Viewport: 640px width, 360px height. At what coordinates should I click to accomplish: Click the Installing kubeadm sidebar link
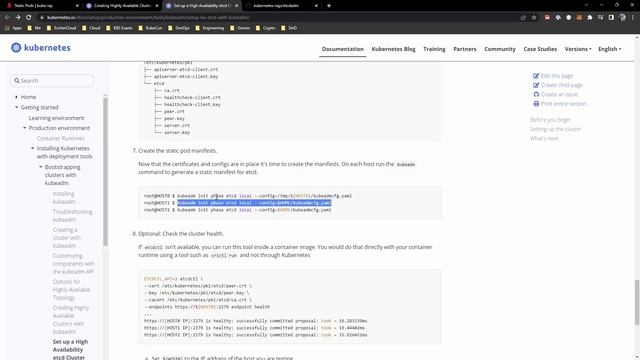point(64,198)
